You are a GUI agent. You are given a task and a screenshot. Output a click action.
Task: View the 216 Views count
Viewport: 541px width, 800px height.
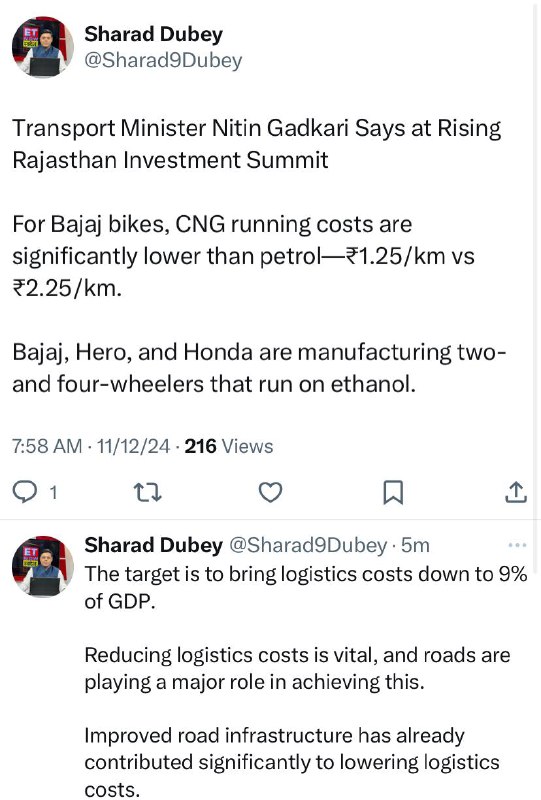click(229, 446)
